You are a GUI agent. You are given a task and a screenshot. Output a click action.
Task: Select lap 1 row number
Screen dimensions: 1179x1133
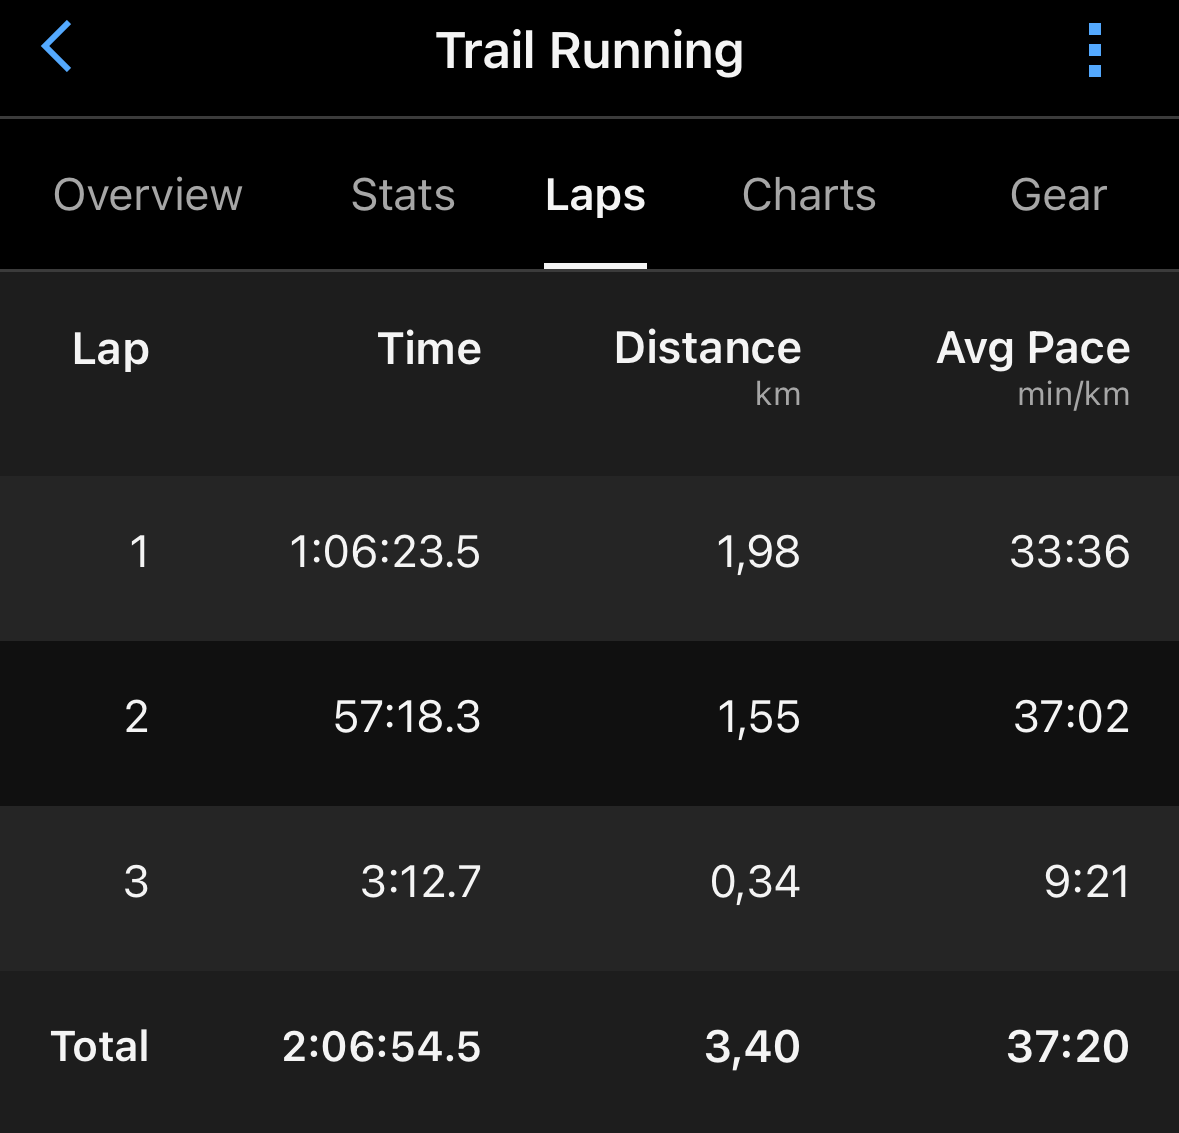(139, 552)
